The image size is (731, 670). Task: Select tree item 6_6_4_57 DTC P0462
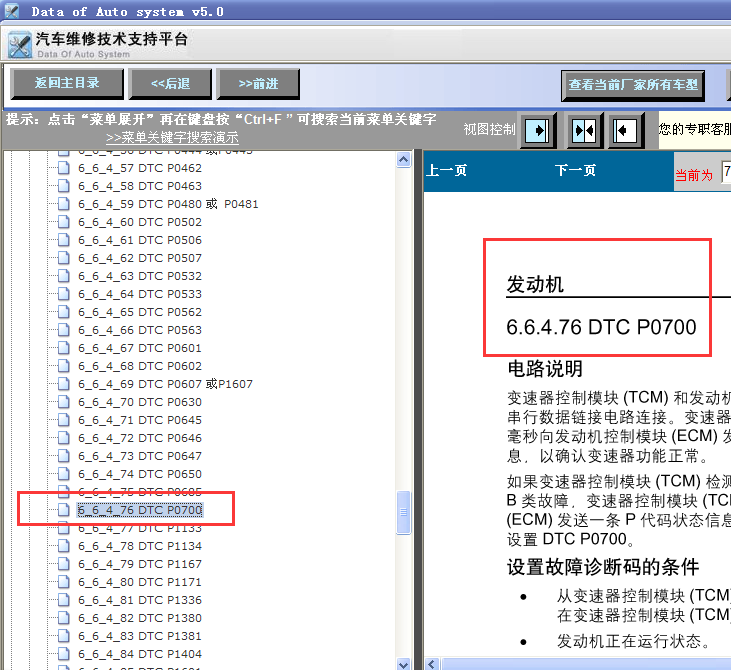pos(140,168)
